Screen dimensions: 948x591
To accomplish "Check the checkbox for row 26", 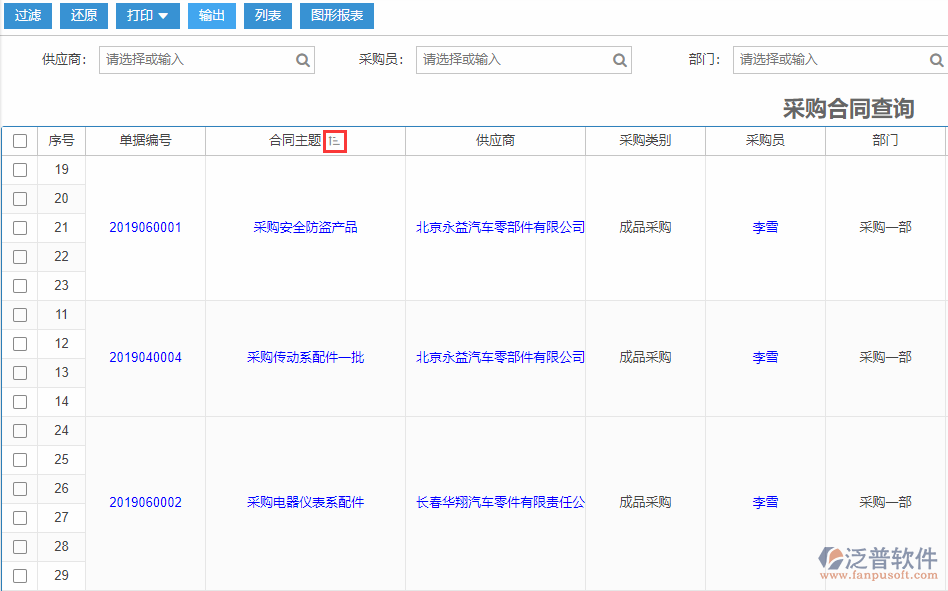I will click(20, 488).
